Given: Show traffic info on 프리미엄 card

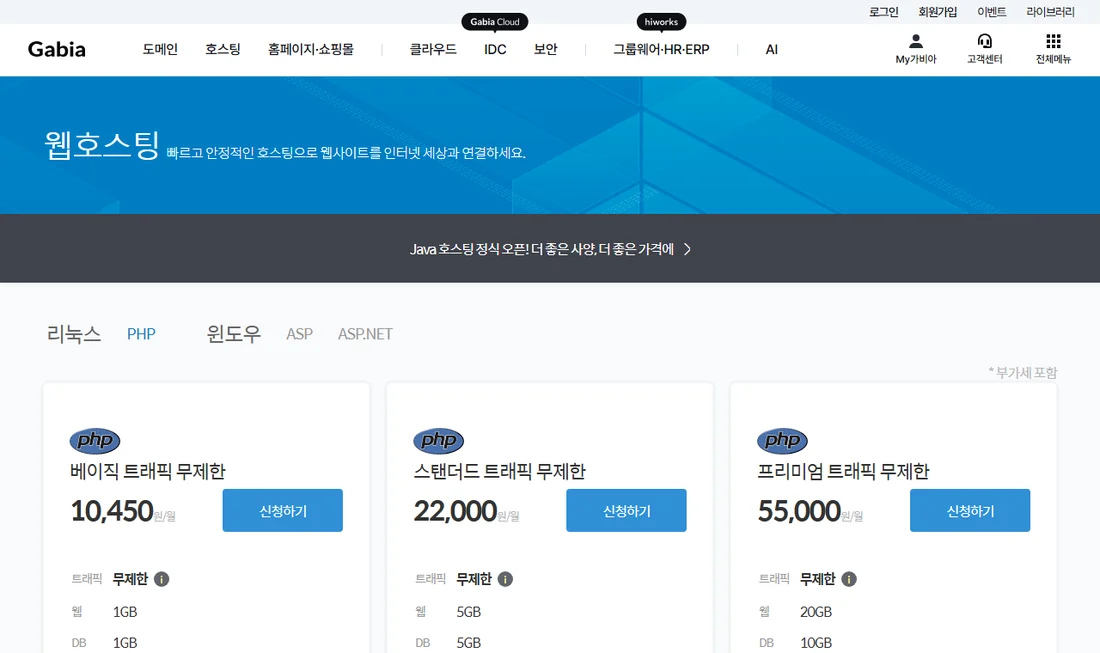Looking at the screenshot, I should [849, 579].
